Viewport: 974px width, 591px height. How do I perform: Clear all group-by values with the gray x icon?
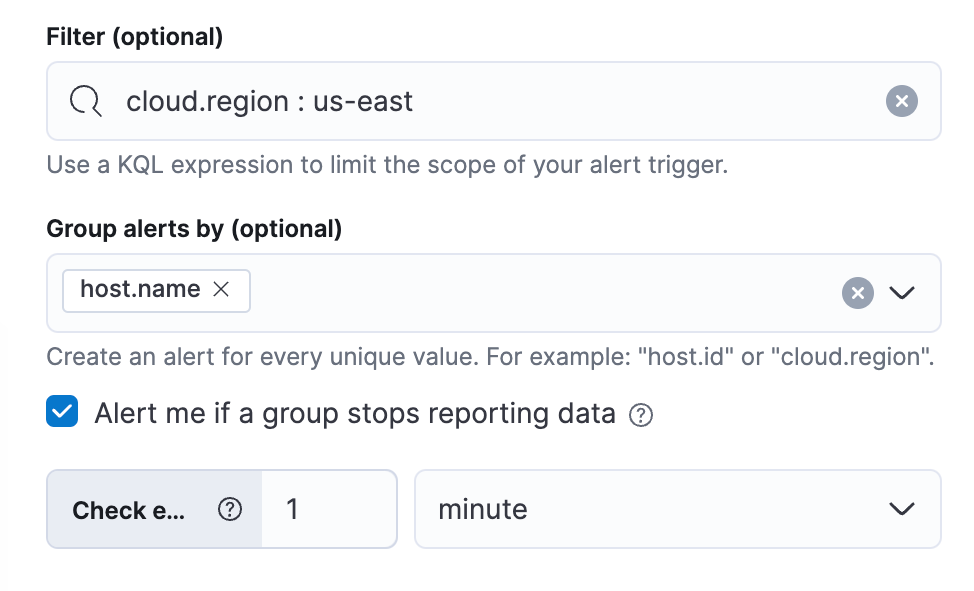click(x=857, y=292)
